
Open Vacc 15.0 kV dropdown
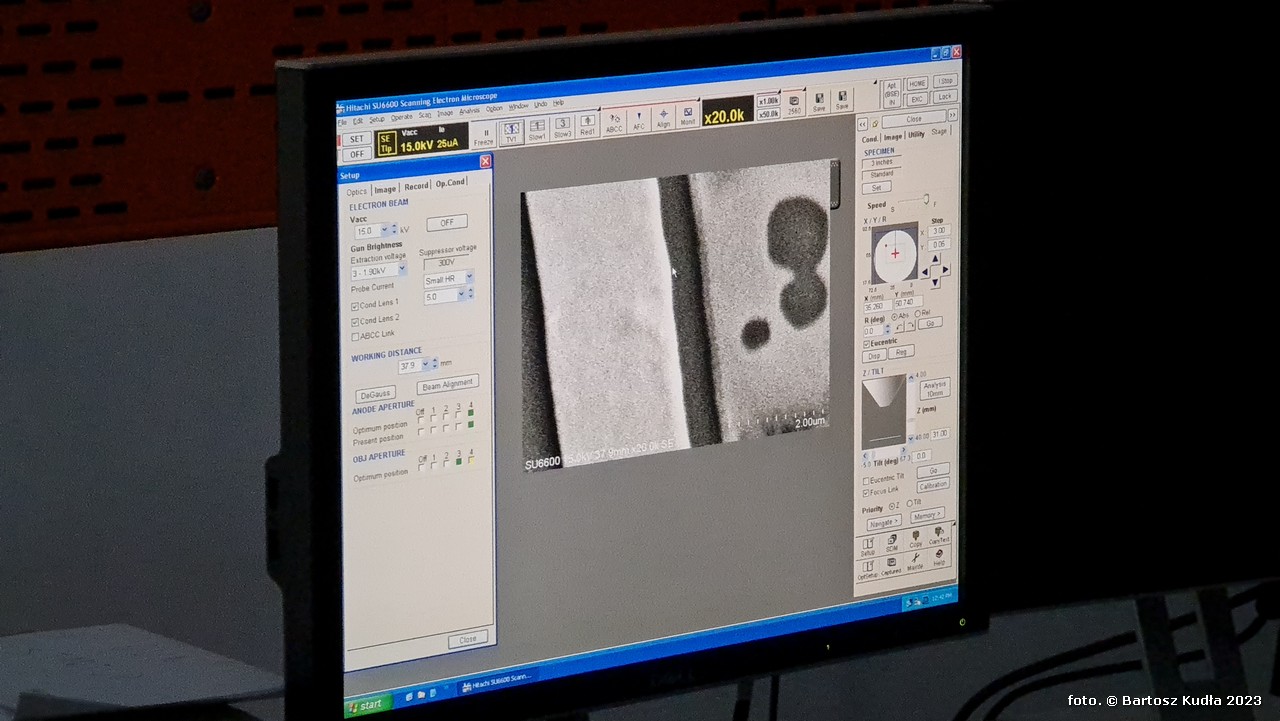[x=384, y=229]
